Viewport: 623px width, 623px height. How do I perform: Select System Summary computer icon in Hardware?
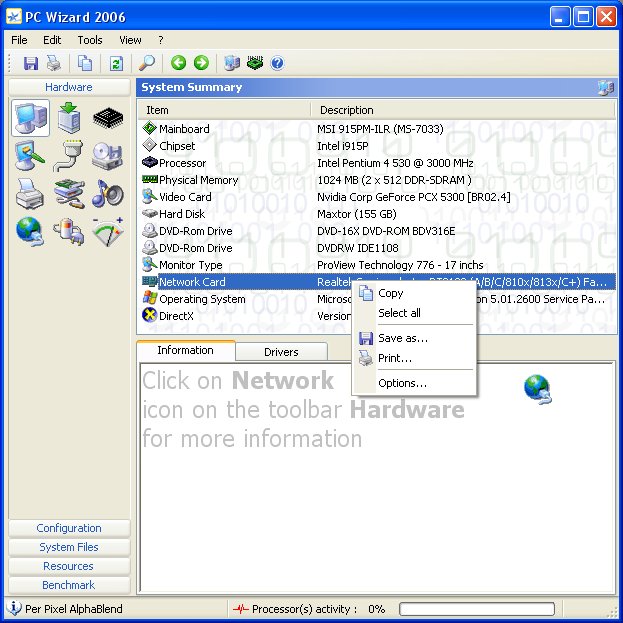tap(31, 118)
